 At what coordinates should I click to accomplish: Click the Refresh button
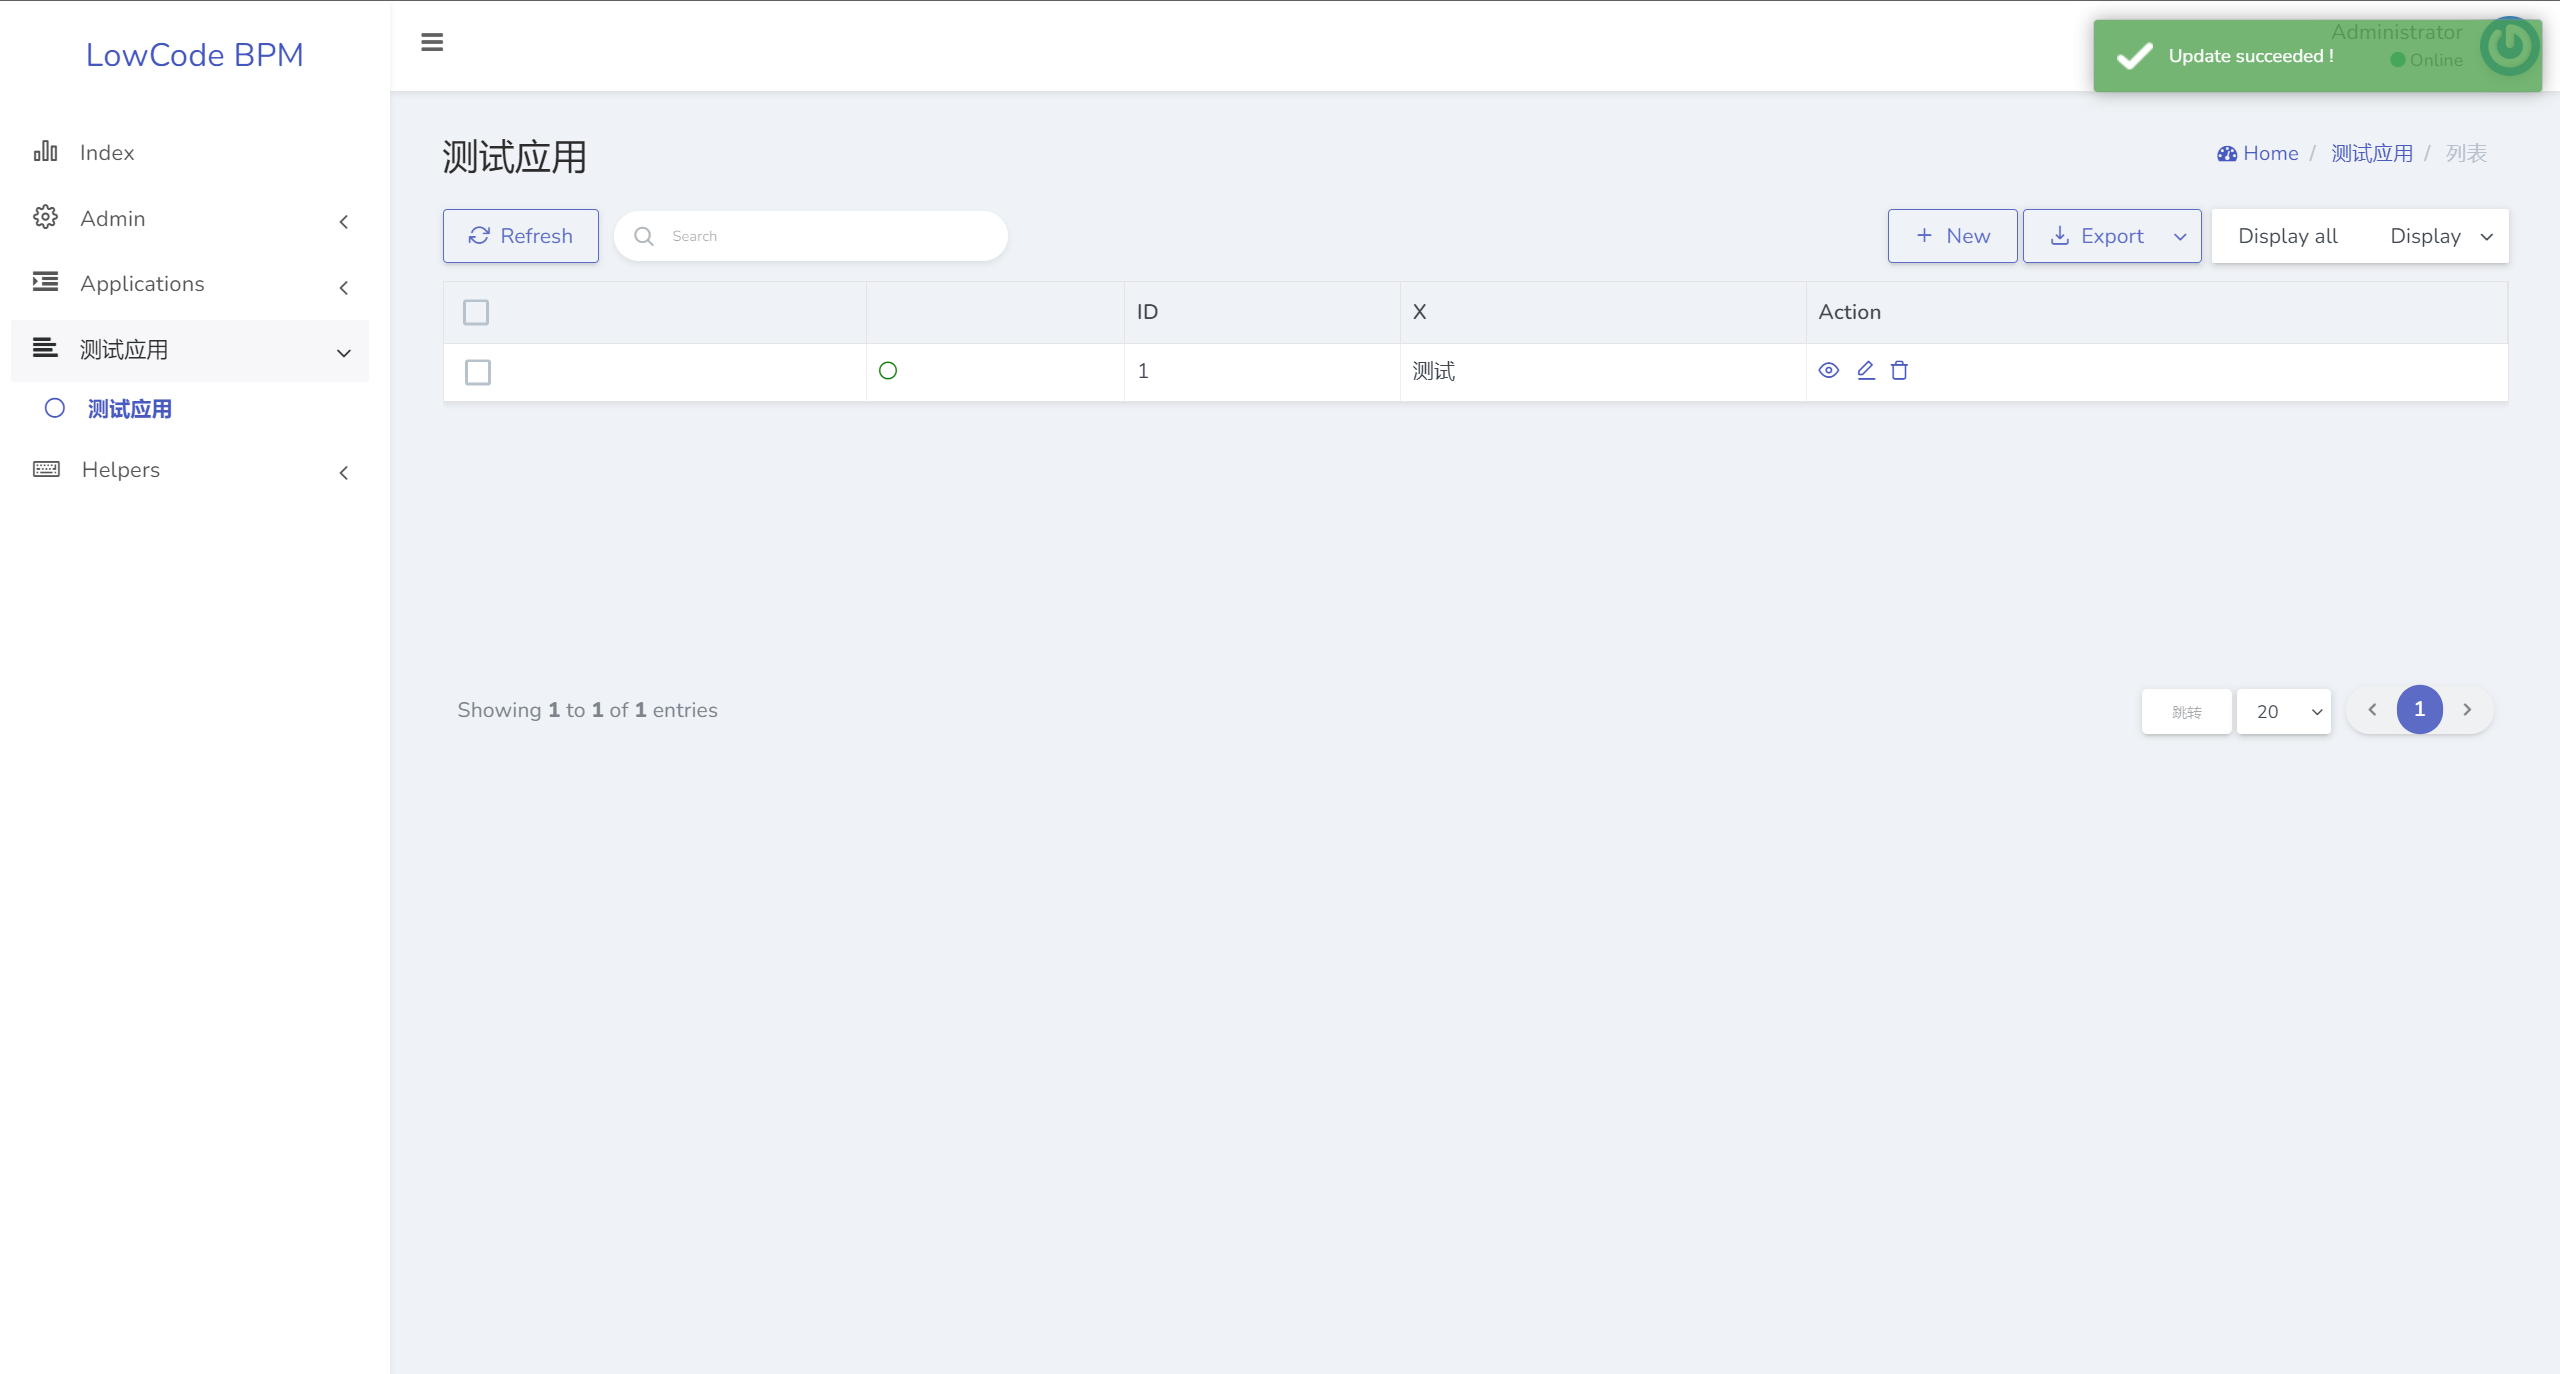(521, 236)
